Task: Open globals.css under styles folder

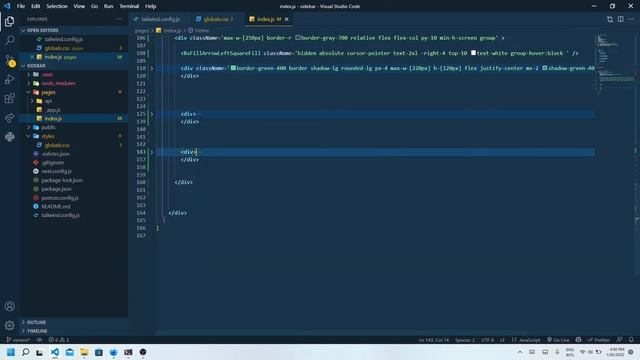Action: tap(57, 145)
